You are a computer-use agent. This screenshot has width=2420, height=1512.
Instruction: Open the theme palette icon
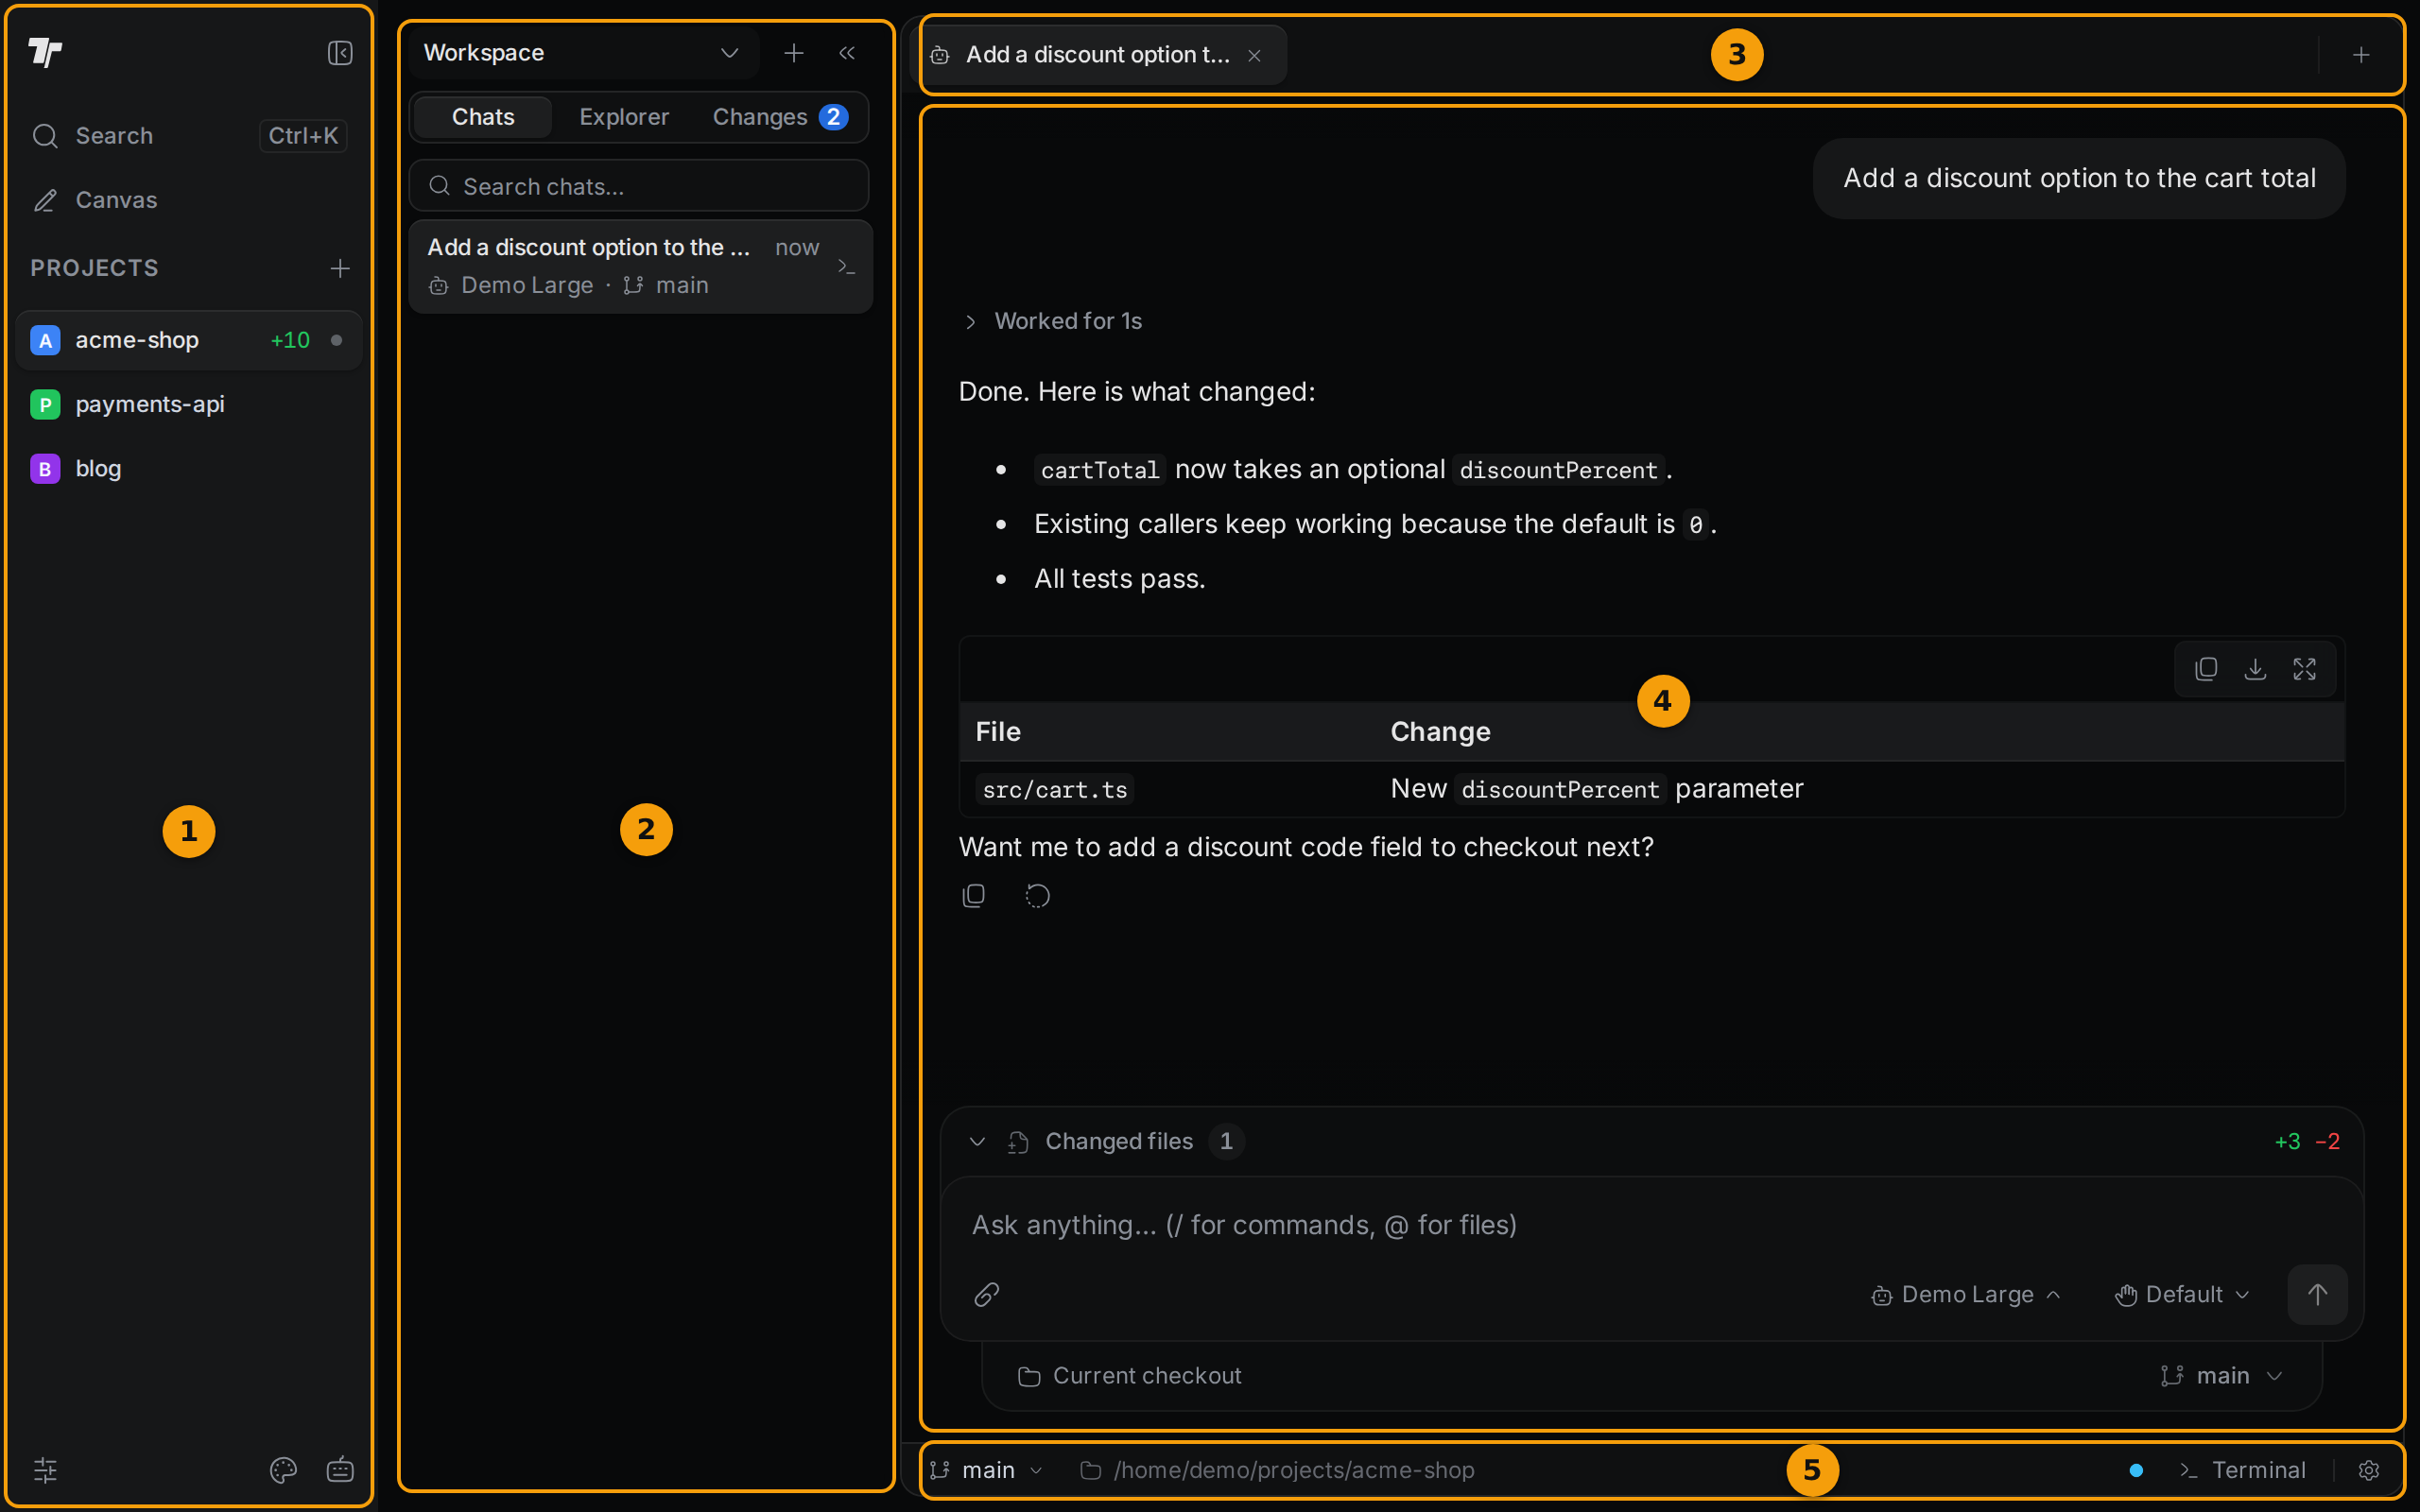[283, 1469]
